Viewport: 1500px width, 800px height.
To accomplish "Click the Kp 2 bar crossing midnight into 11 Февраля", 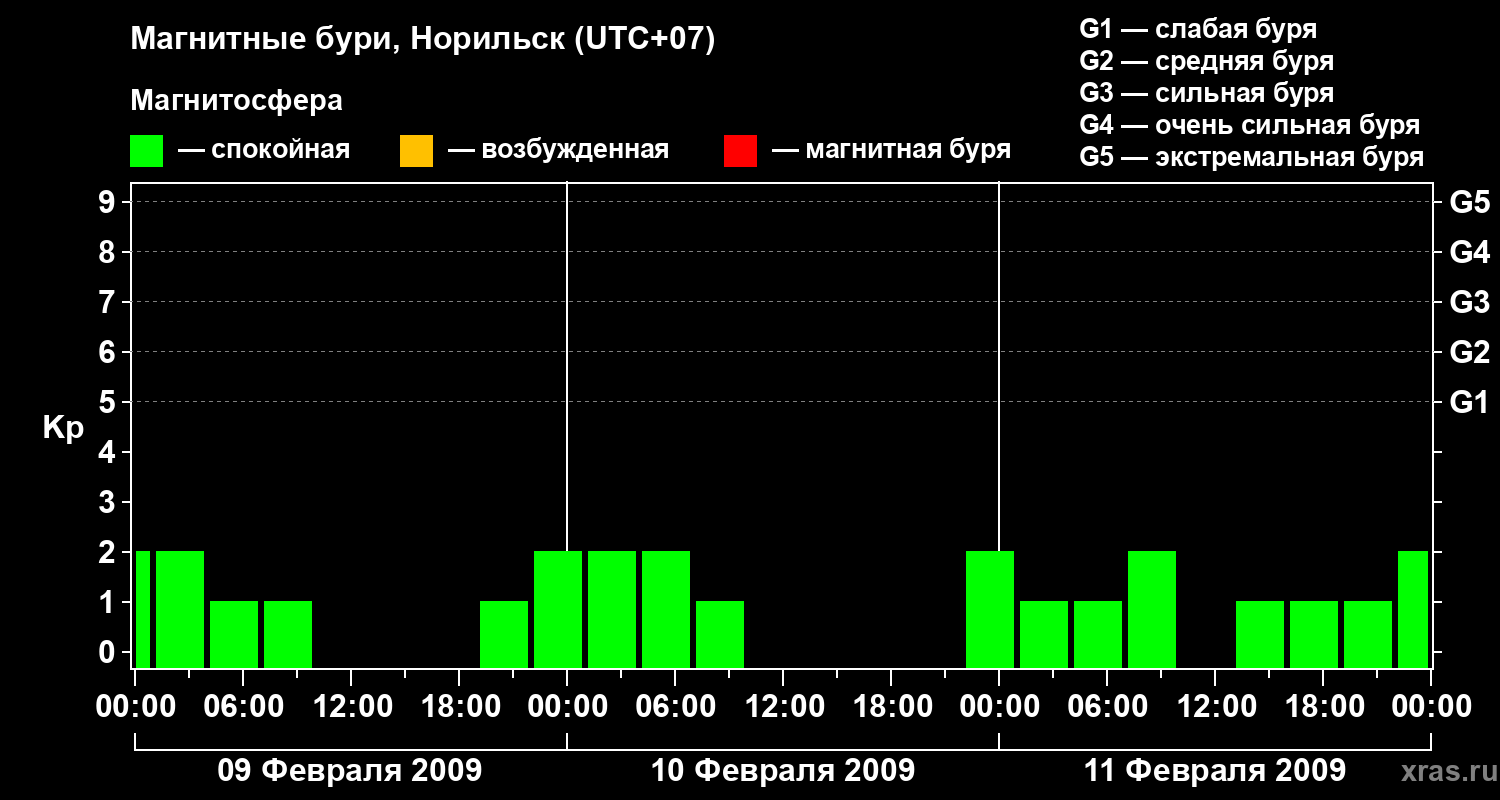I will click(x=990, y=609).
